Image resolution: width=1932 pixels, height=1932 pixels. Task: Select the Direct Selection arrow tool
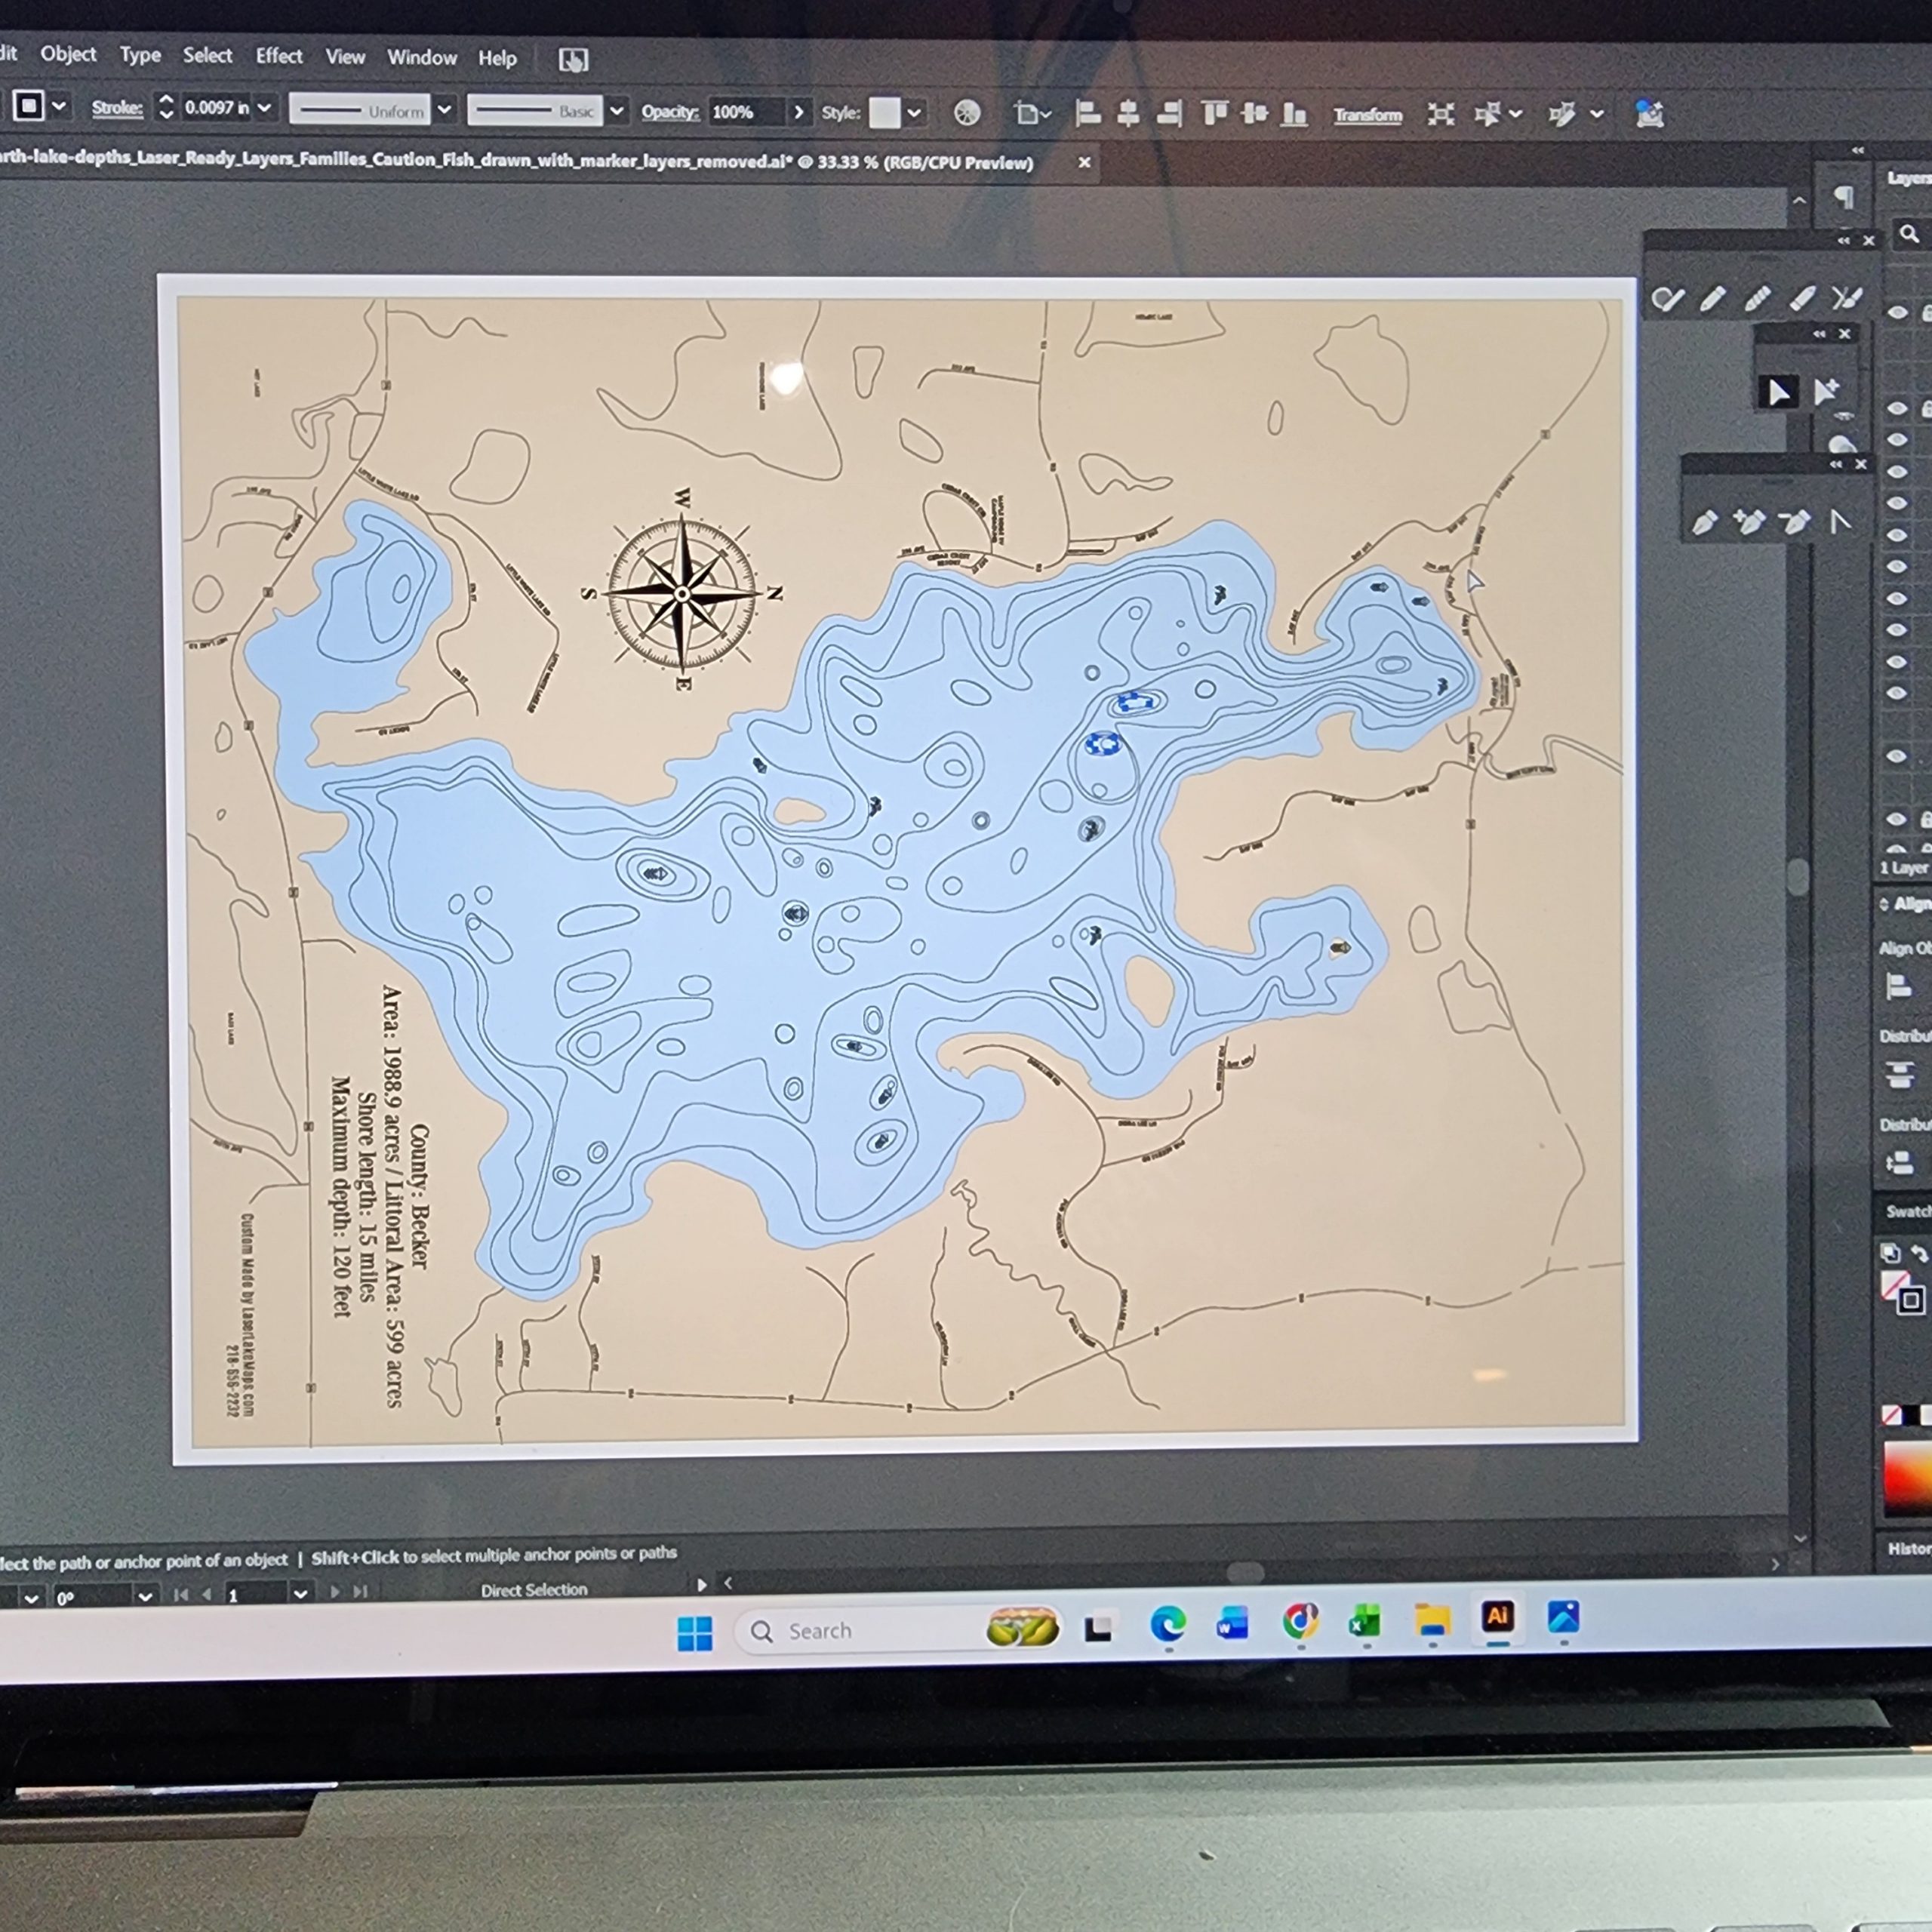click(1778, 392)
